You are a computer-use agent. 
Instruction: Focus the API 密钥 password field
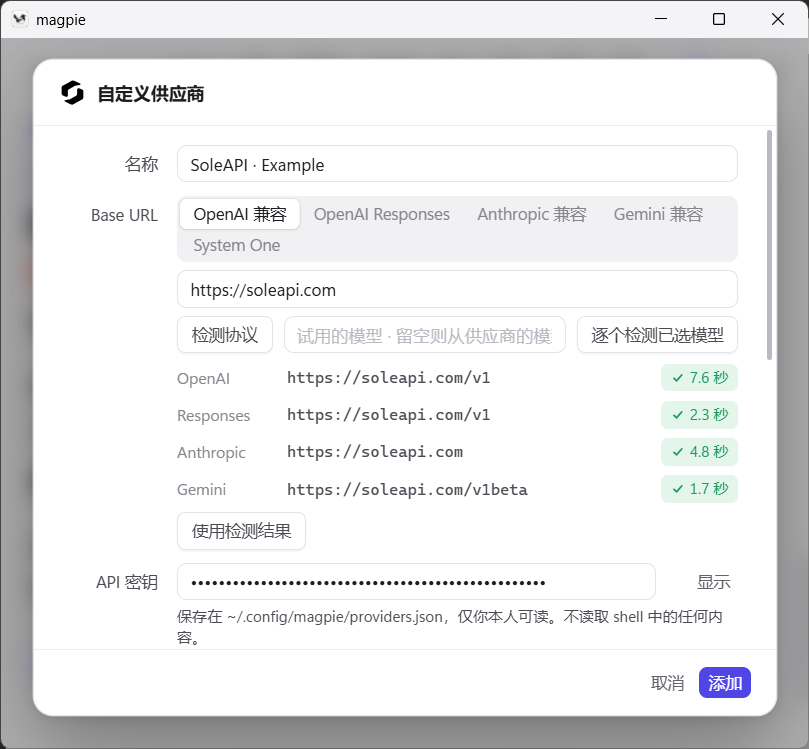point(416,582)
